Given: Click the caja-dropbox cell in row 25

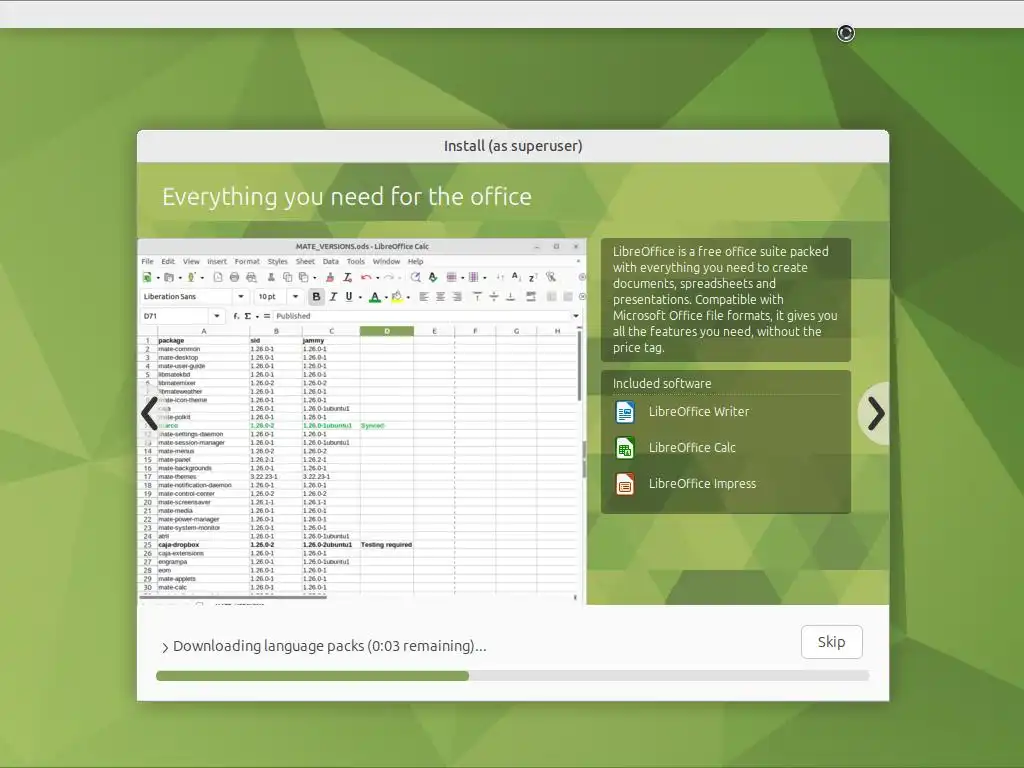Looking at the screenshot, I should point(203,545).
